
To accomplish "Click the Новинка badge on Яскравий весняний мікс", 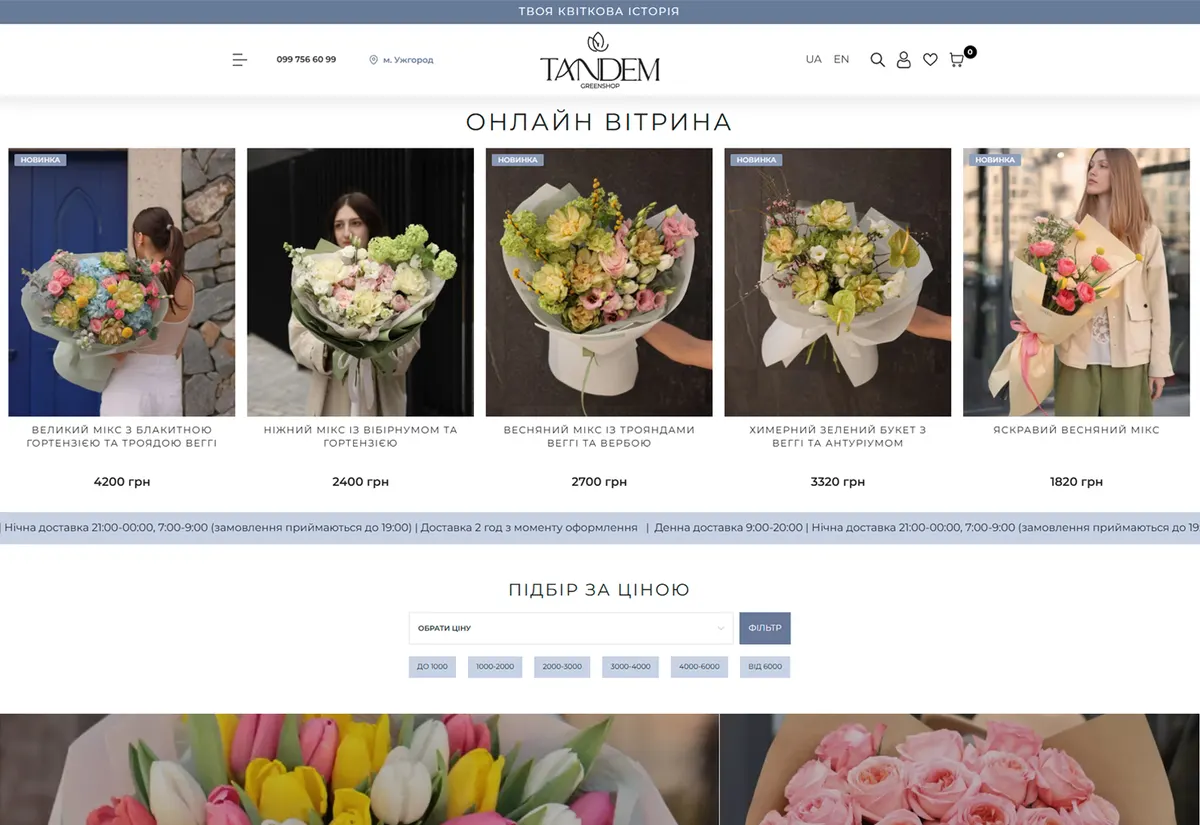I will 995,160.
